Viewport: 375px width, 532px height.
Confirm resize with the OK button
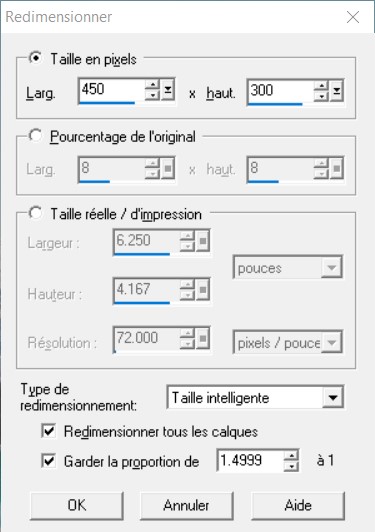[77, 506]
